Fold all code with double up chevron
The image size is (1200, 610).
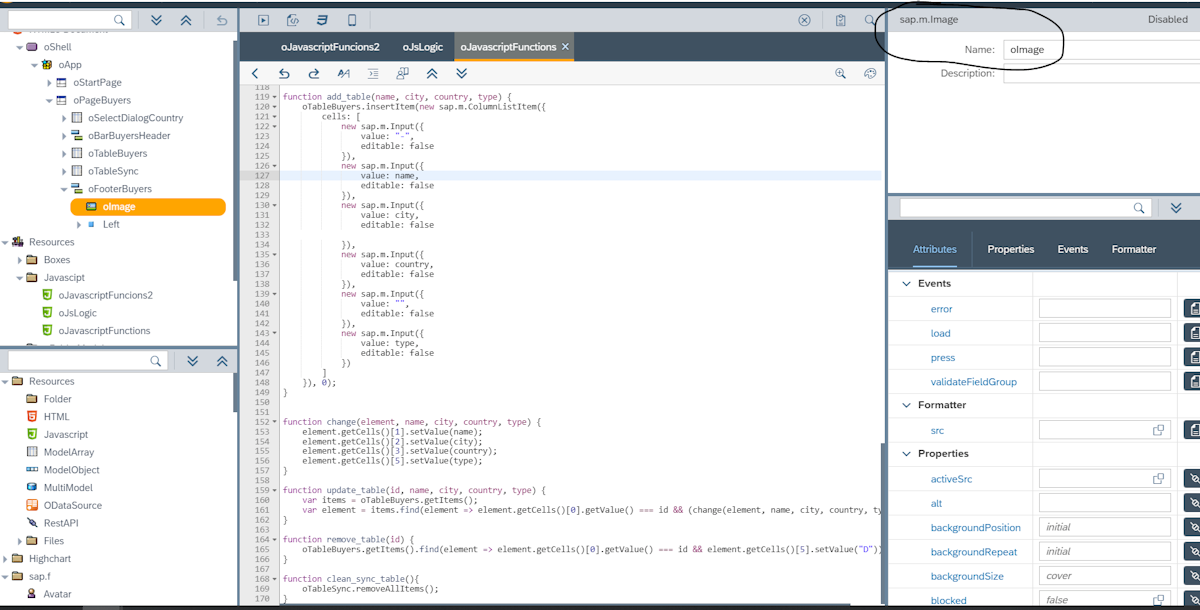432,73
